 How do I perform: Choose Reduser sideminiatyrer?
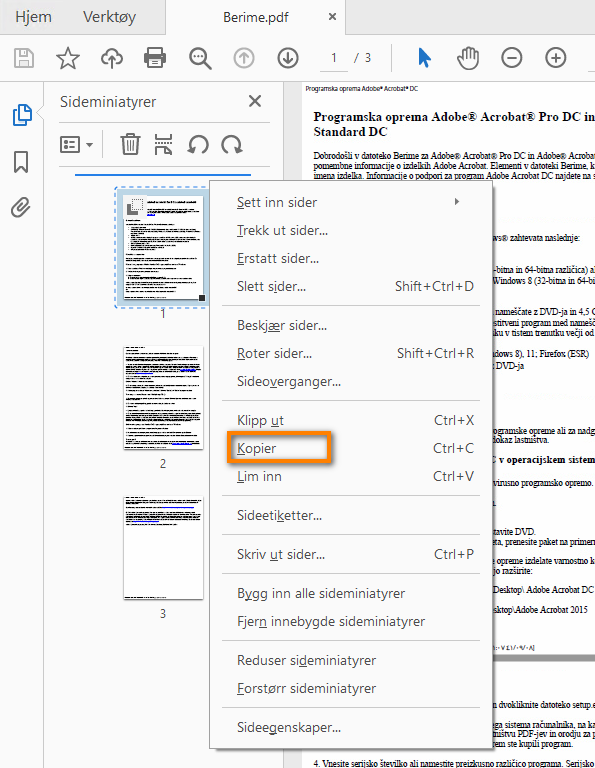(351, 660)
